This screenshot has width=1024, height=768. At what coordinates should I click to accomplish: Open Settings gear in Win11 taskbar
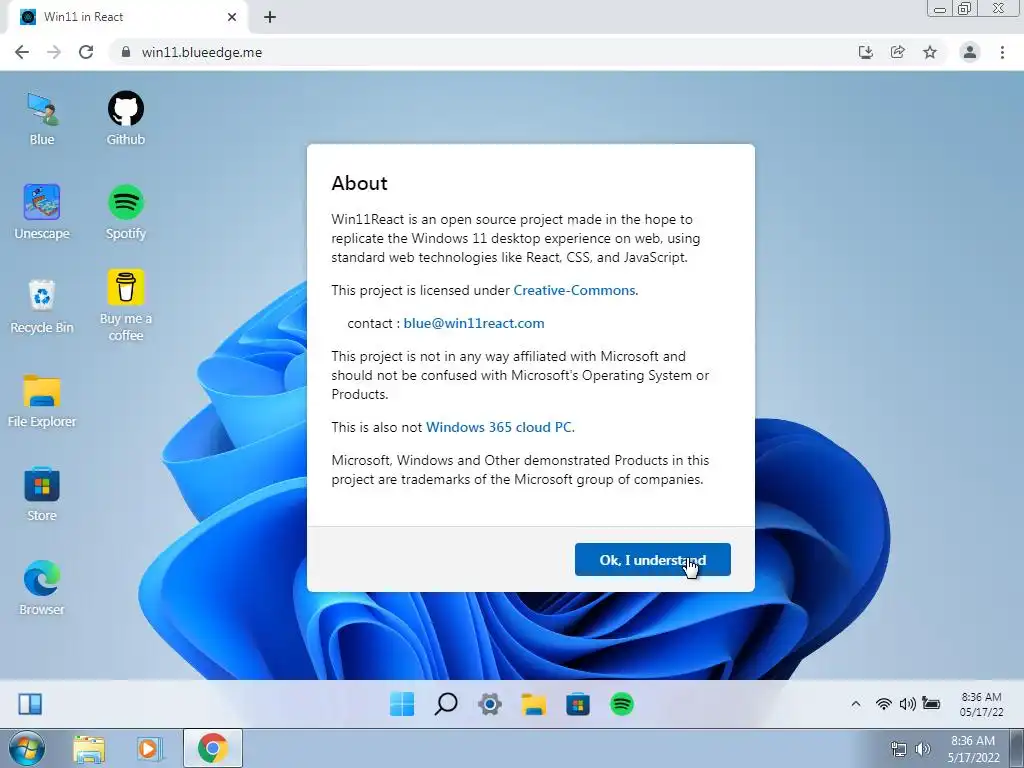pos(490,704)
